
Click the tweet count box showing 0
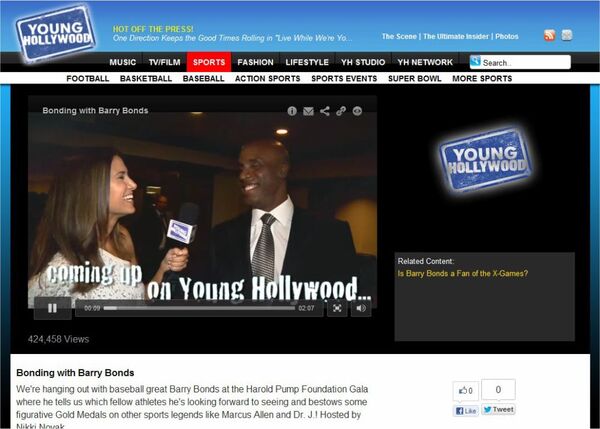[498, 390]
